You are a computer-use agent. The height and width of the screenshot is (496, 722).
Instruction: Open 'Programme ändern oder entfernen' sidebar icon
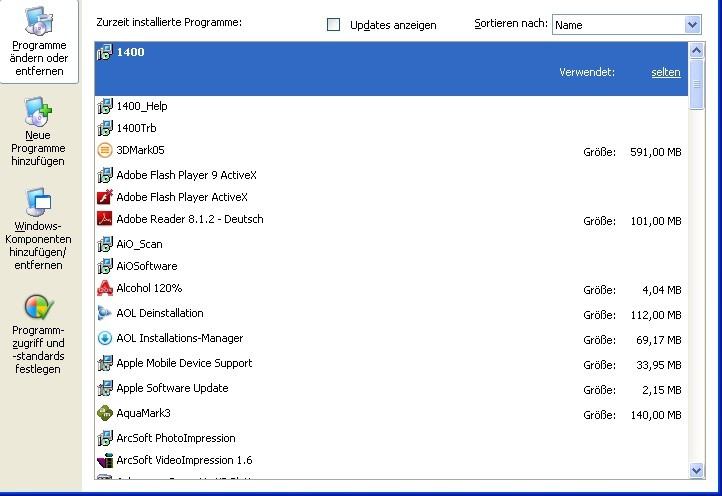[39, 21]
